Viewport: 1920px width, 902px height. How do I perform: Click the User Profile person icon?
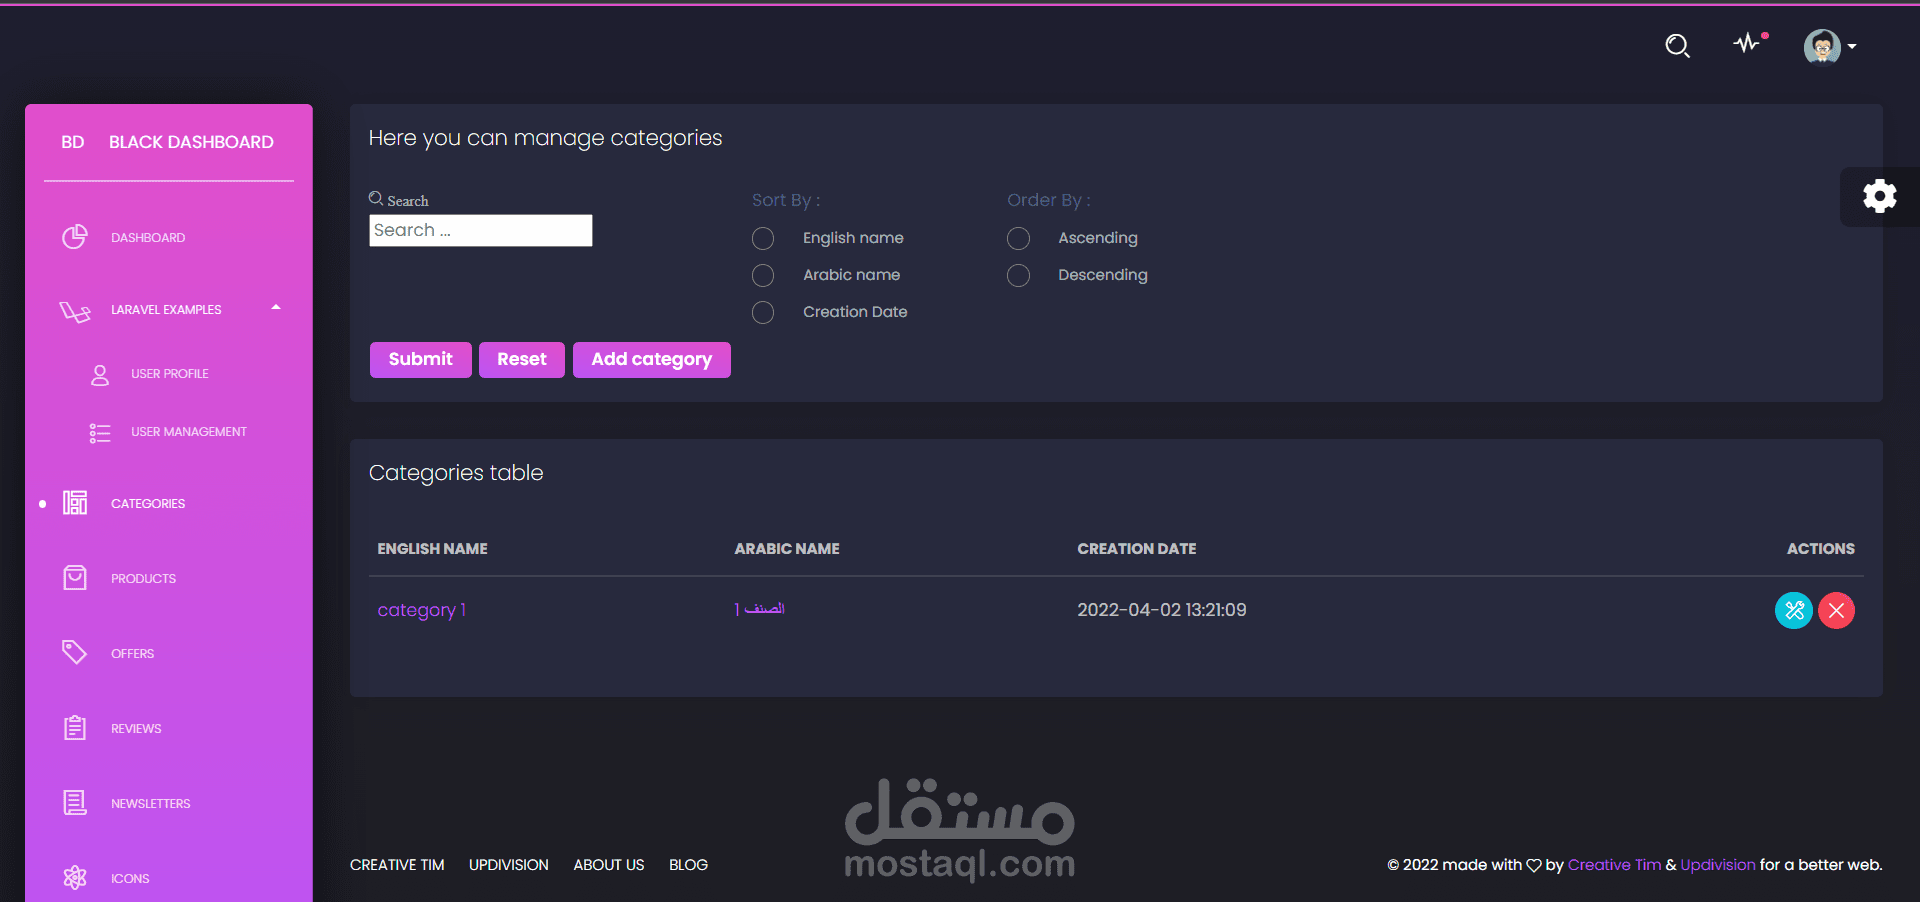pyautogui.click(x=100, y=375)
